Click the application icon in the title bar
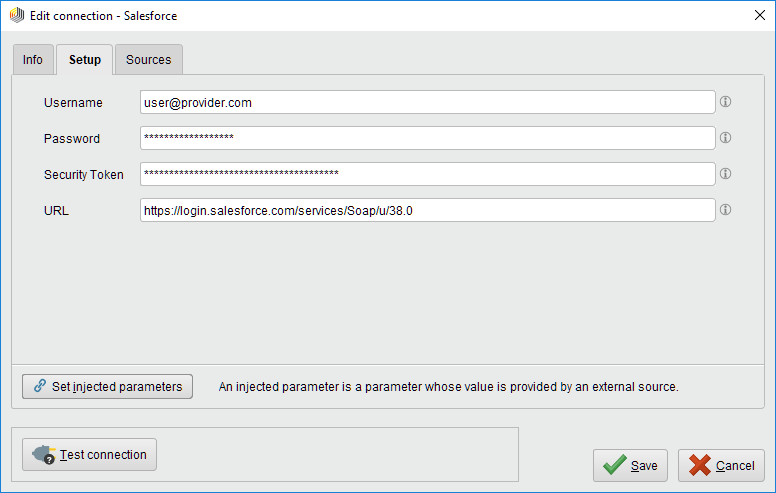The image size is (776, 493). (16, 16)
